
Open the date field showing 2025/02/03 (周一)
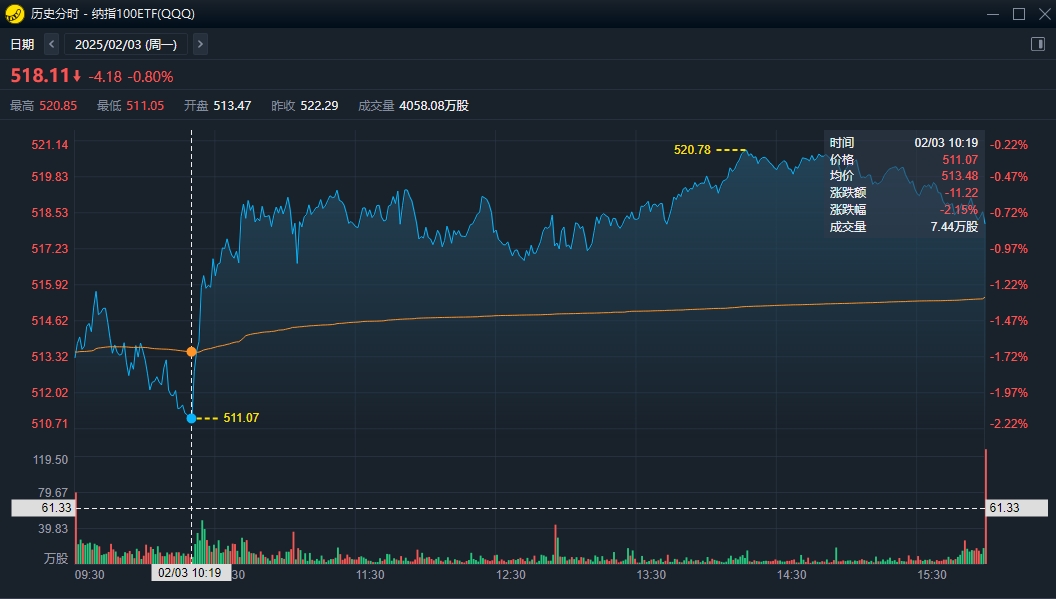pos(126,44)
